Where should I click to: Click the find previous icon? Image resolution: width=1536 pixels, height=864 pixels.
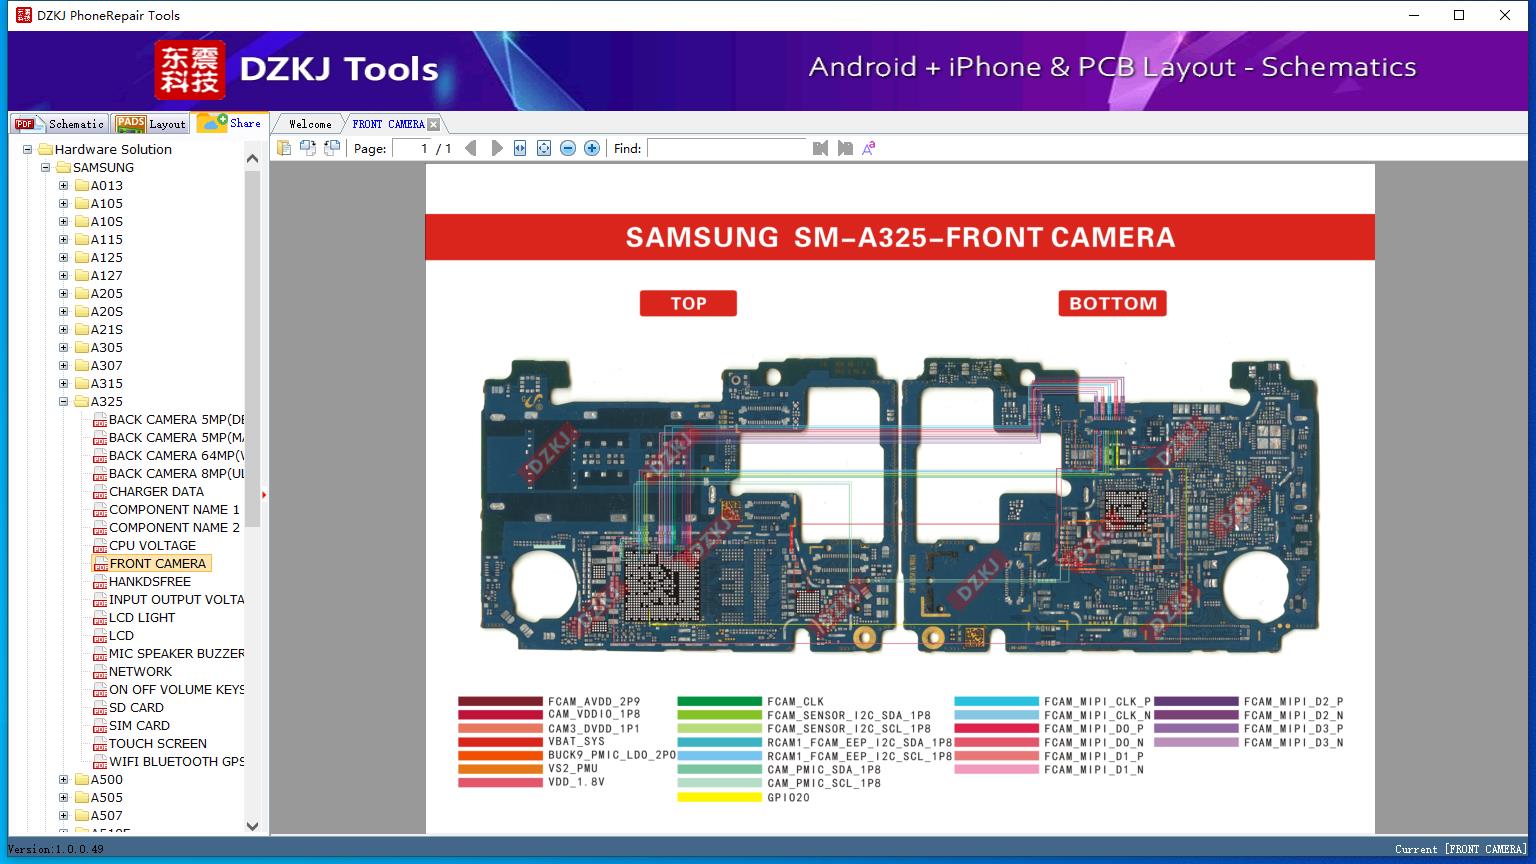[820, 148]
